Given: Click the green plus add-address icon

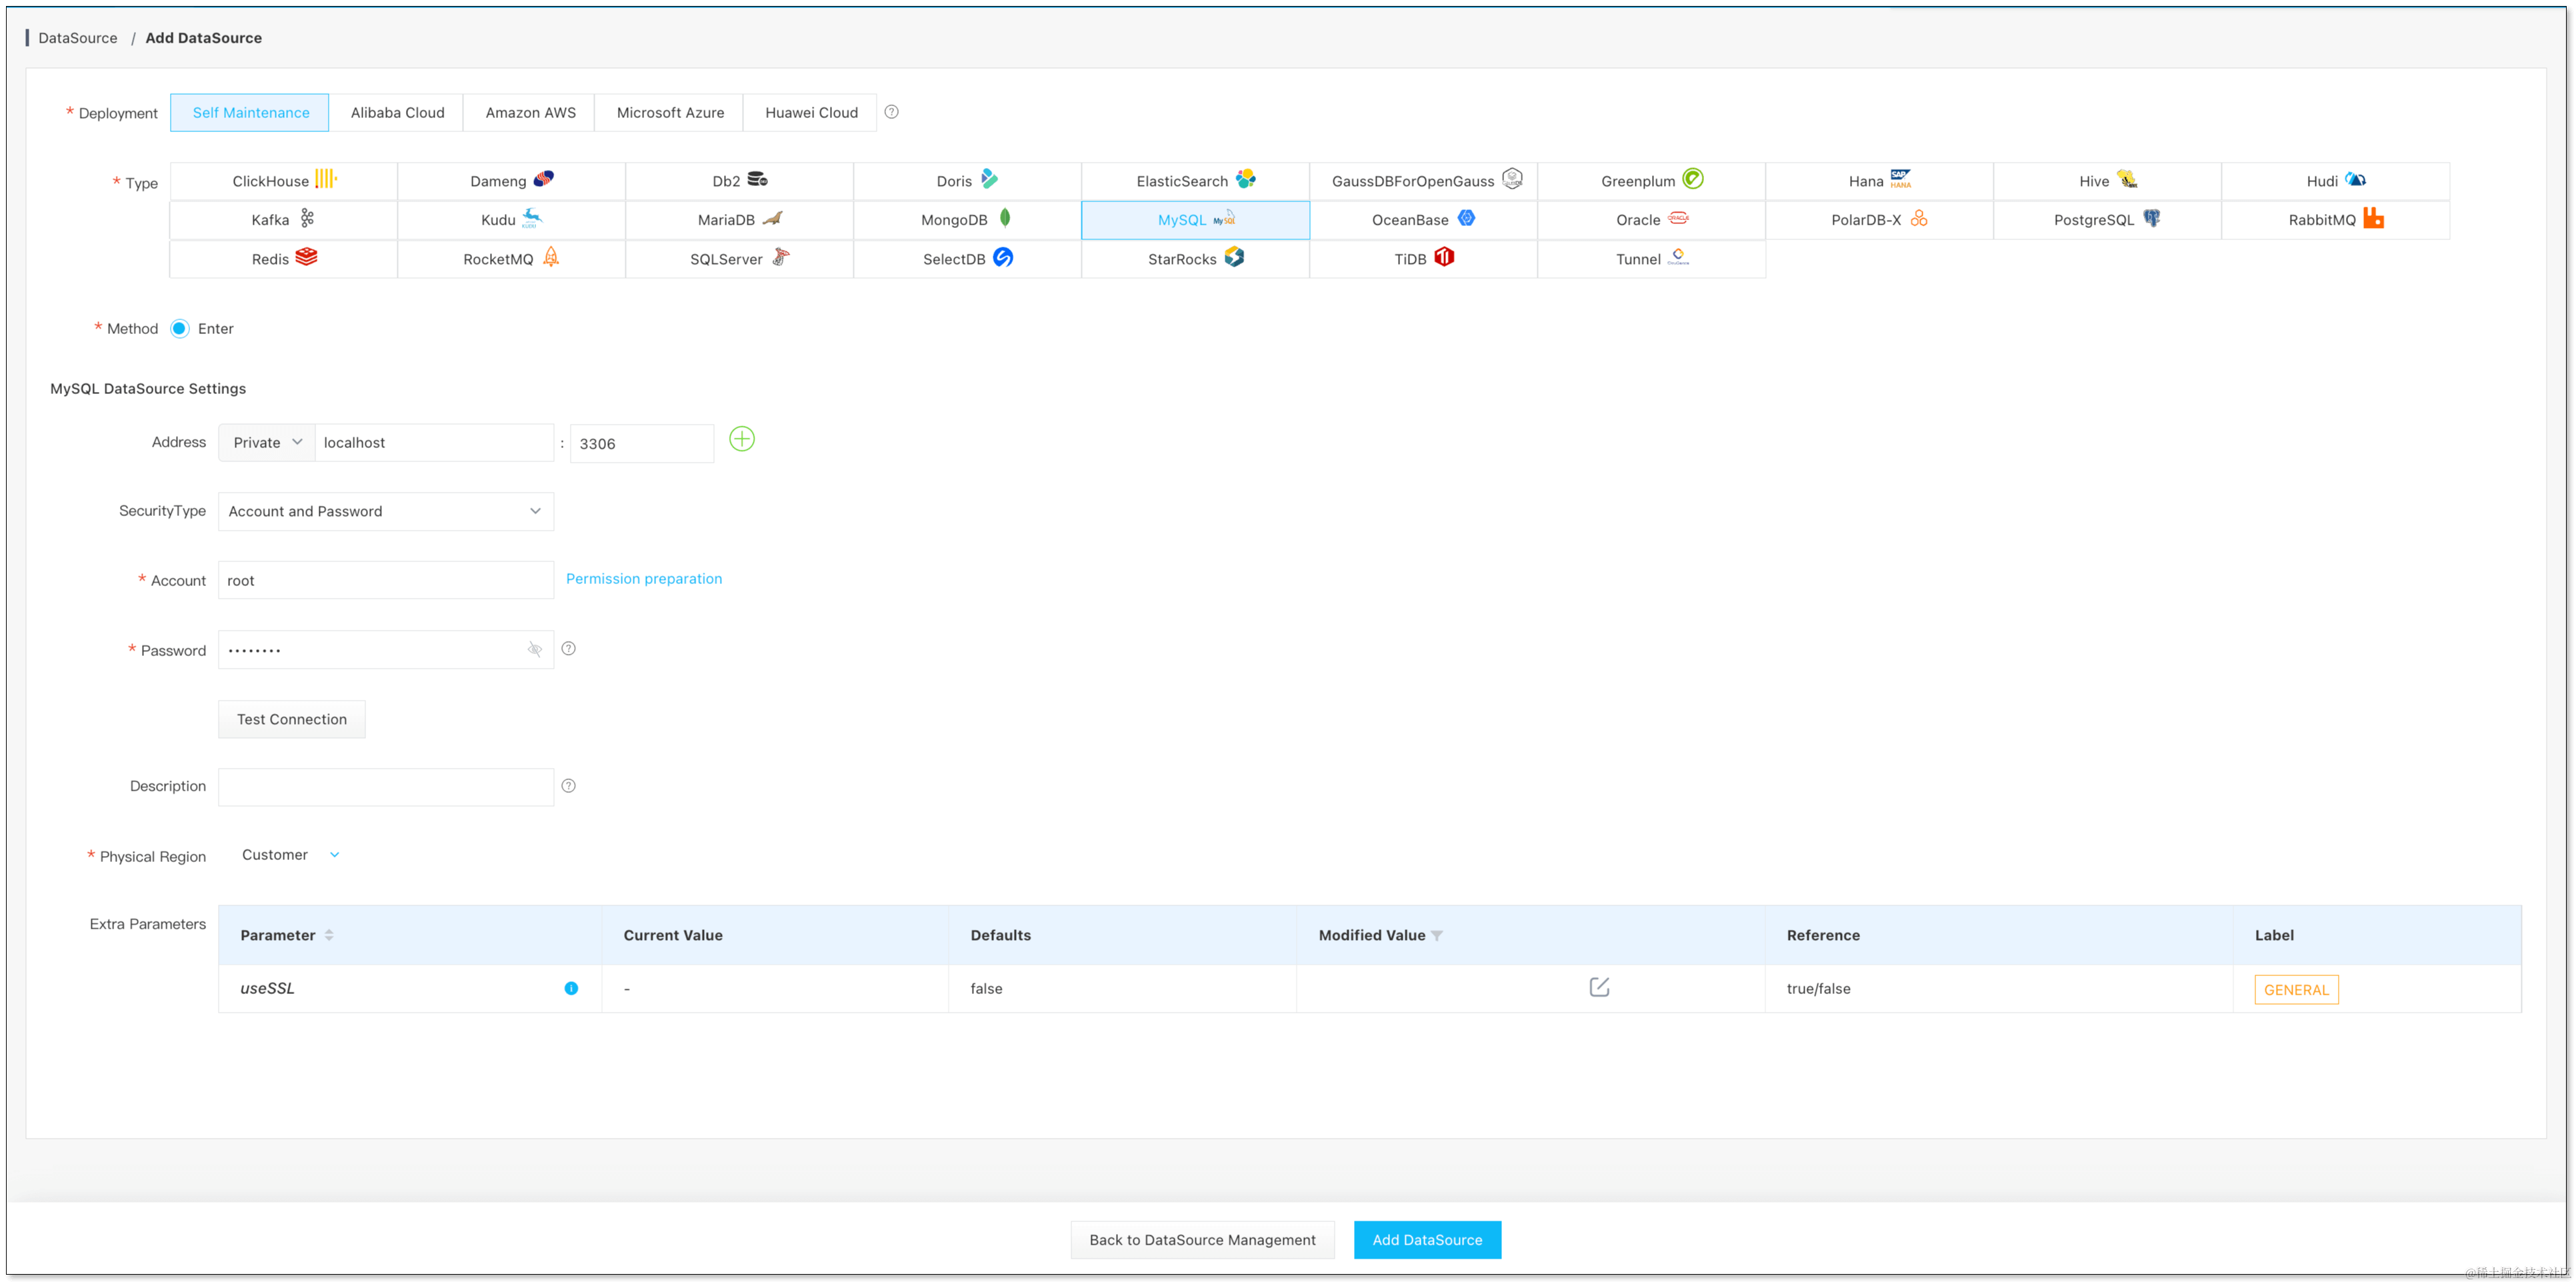Looking at the screenshot, I should tap(741, 439).
